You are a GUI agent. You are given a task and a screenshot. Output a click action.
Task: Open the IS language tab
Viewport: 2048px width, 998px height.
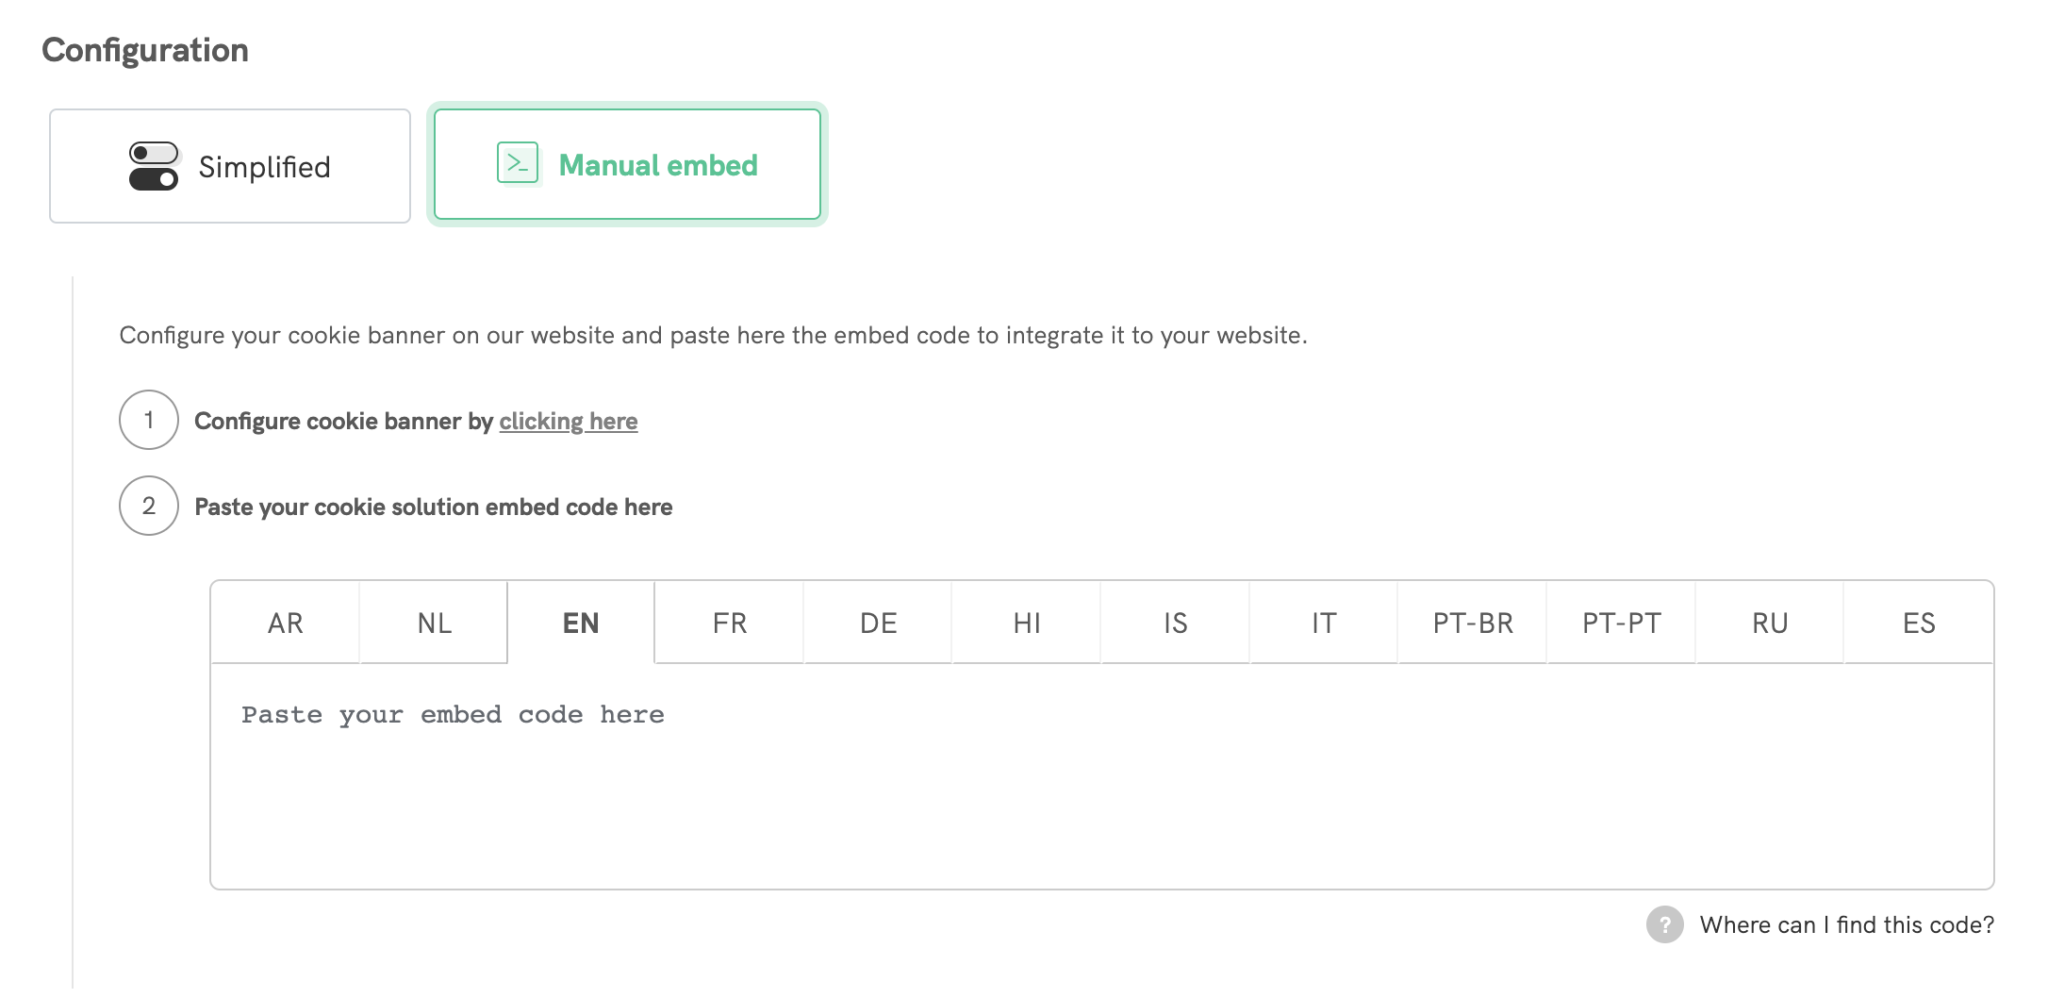pyautogui.click(x=1174, y=622)
